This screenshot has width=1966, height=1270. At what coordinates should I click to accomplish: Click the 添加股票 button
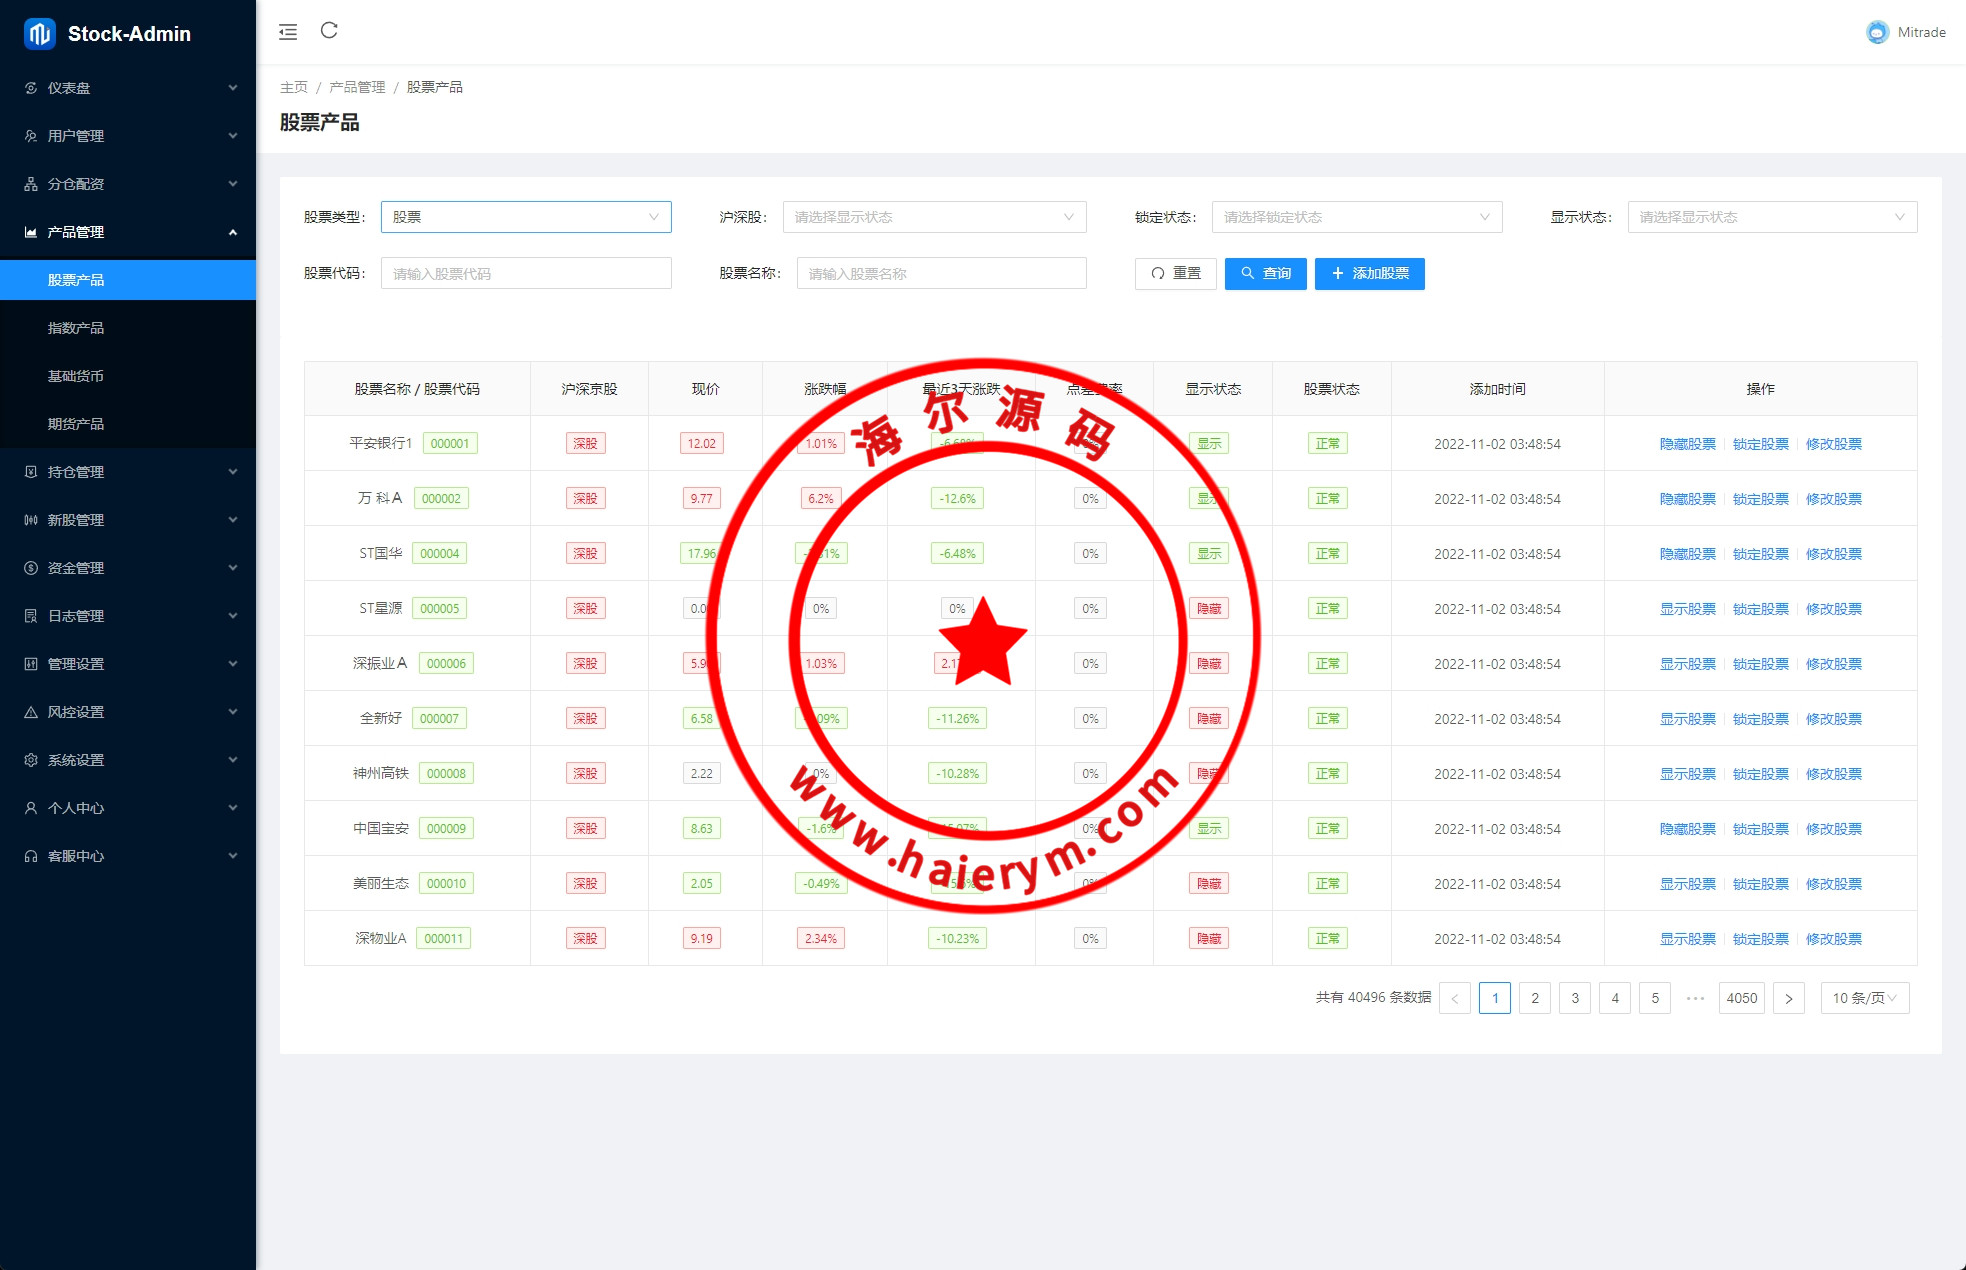pyautogui.click(x=1369, y=273)
